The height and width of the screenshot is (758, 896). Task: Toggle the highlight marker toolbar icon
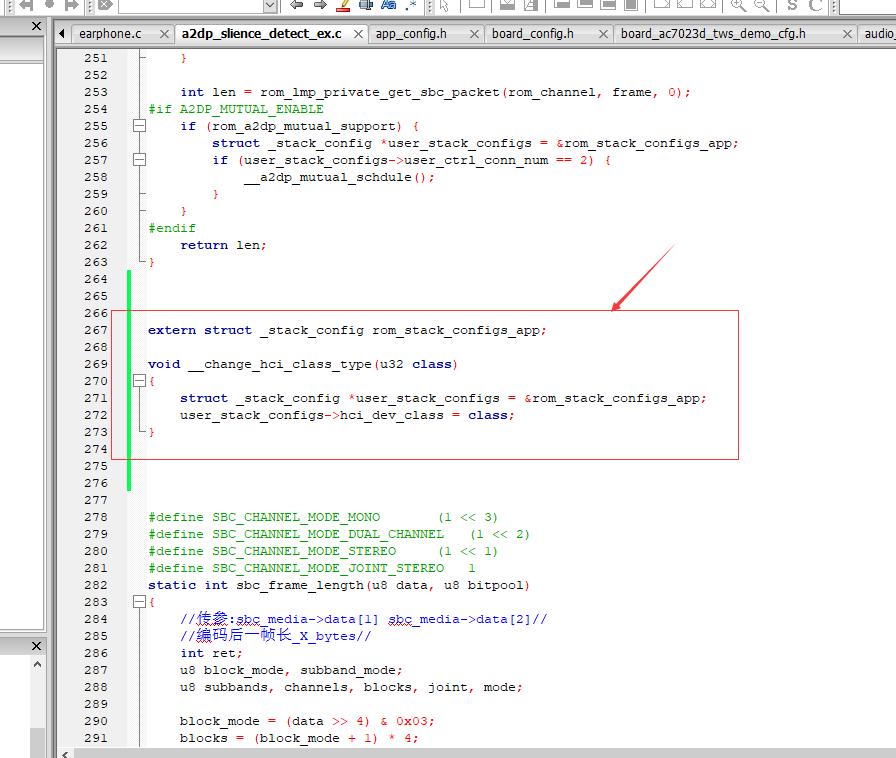coord(343,5)
